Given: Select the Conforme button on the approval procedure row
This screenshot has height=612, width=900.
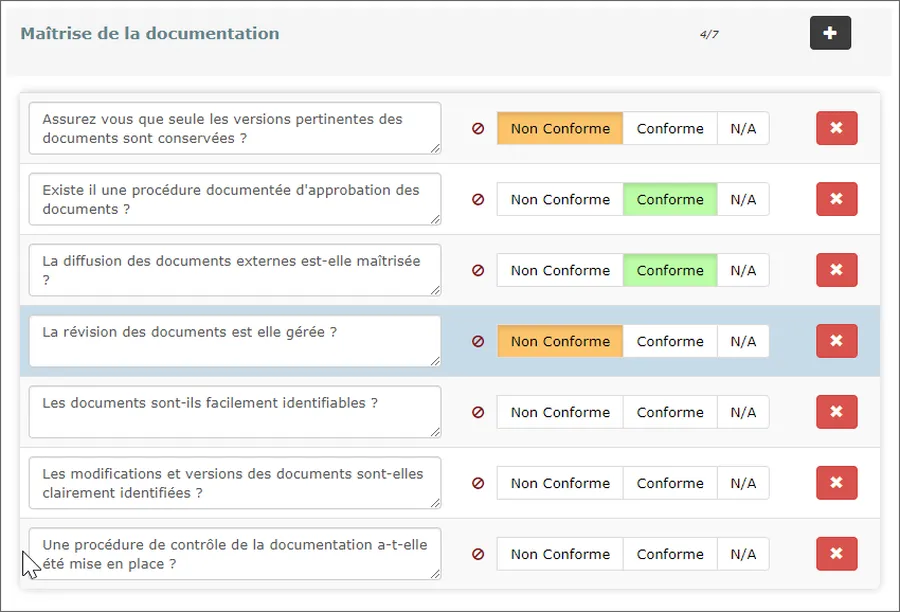Looking at the screenshot, I should coord(670,199).
